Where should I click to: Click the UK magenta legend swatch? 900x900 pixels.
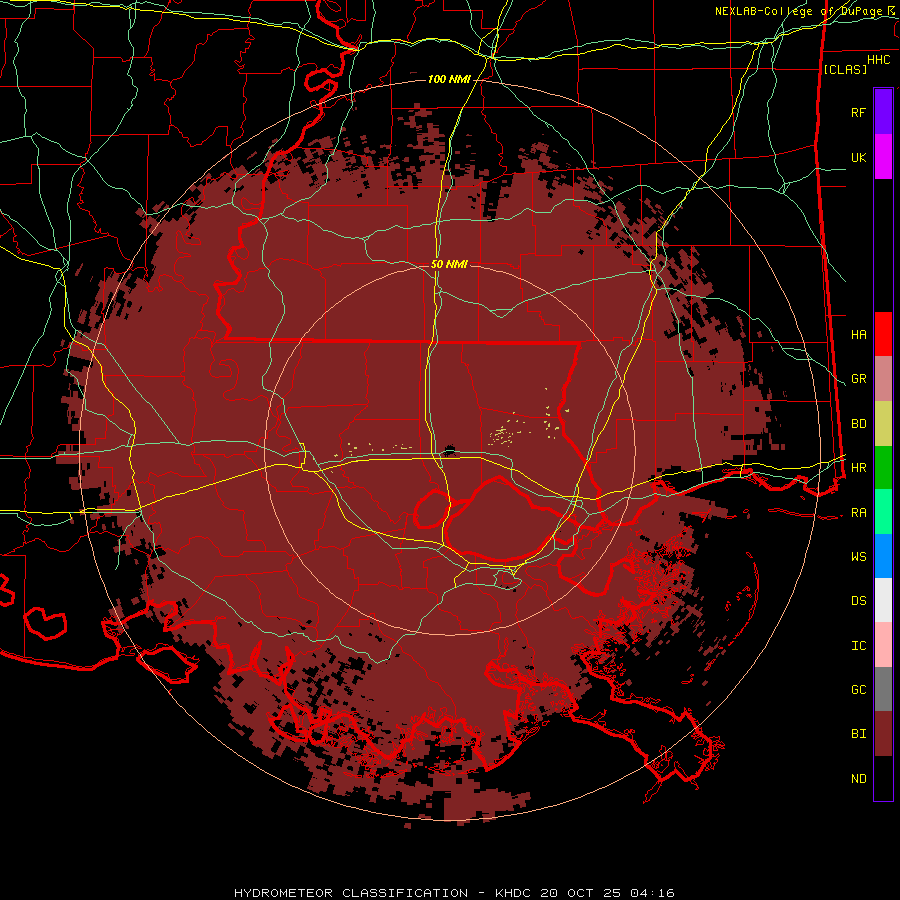[883, 157]
